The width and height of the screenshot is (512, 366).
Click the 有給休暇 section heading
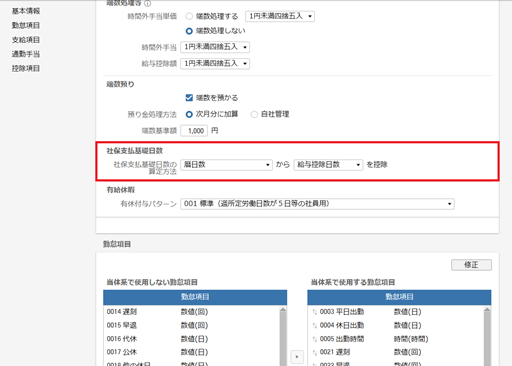(121, 190)
